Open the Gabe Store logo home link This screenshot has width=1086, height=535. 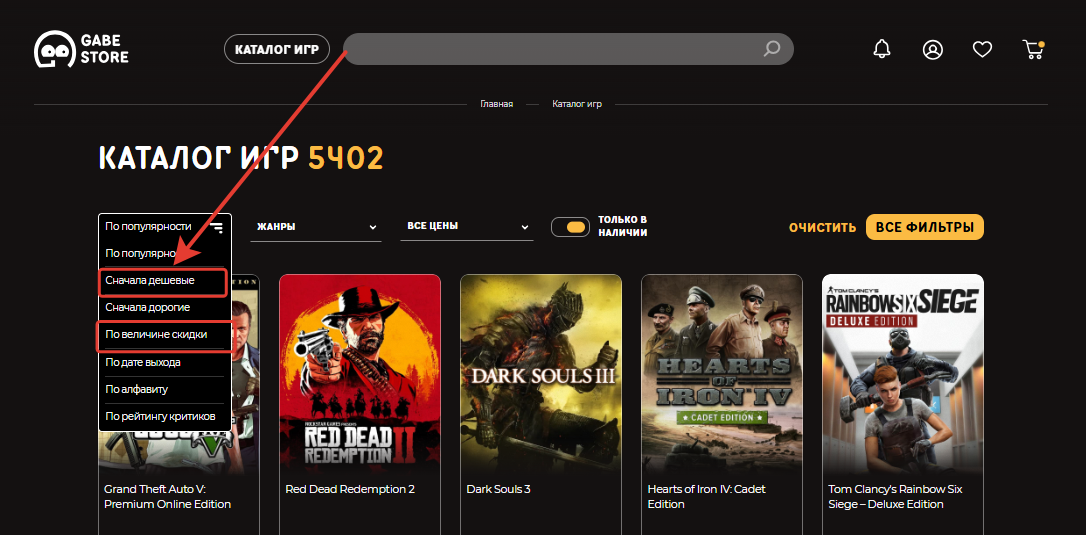point(81,49)
